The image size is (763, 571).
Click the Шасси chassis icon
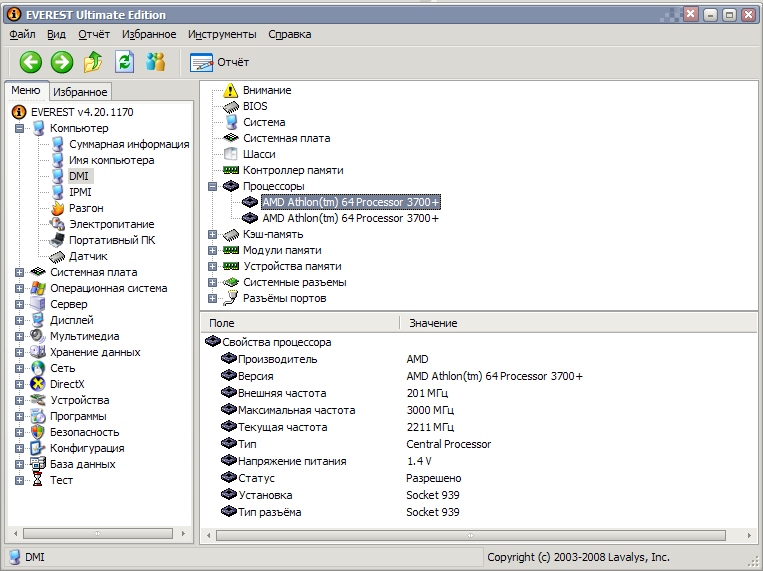[231, 154]
